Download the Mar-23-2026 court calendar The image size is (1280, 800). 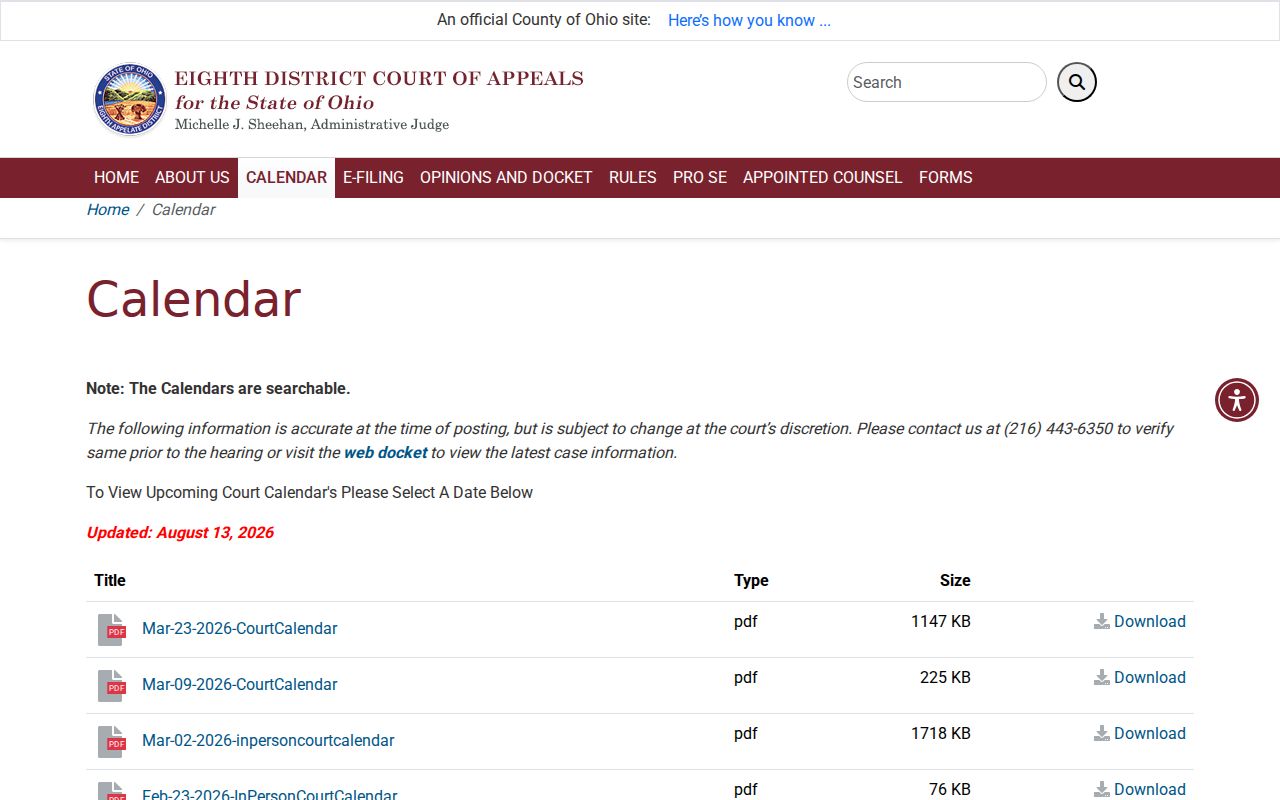point(1139,621)
